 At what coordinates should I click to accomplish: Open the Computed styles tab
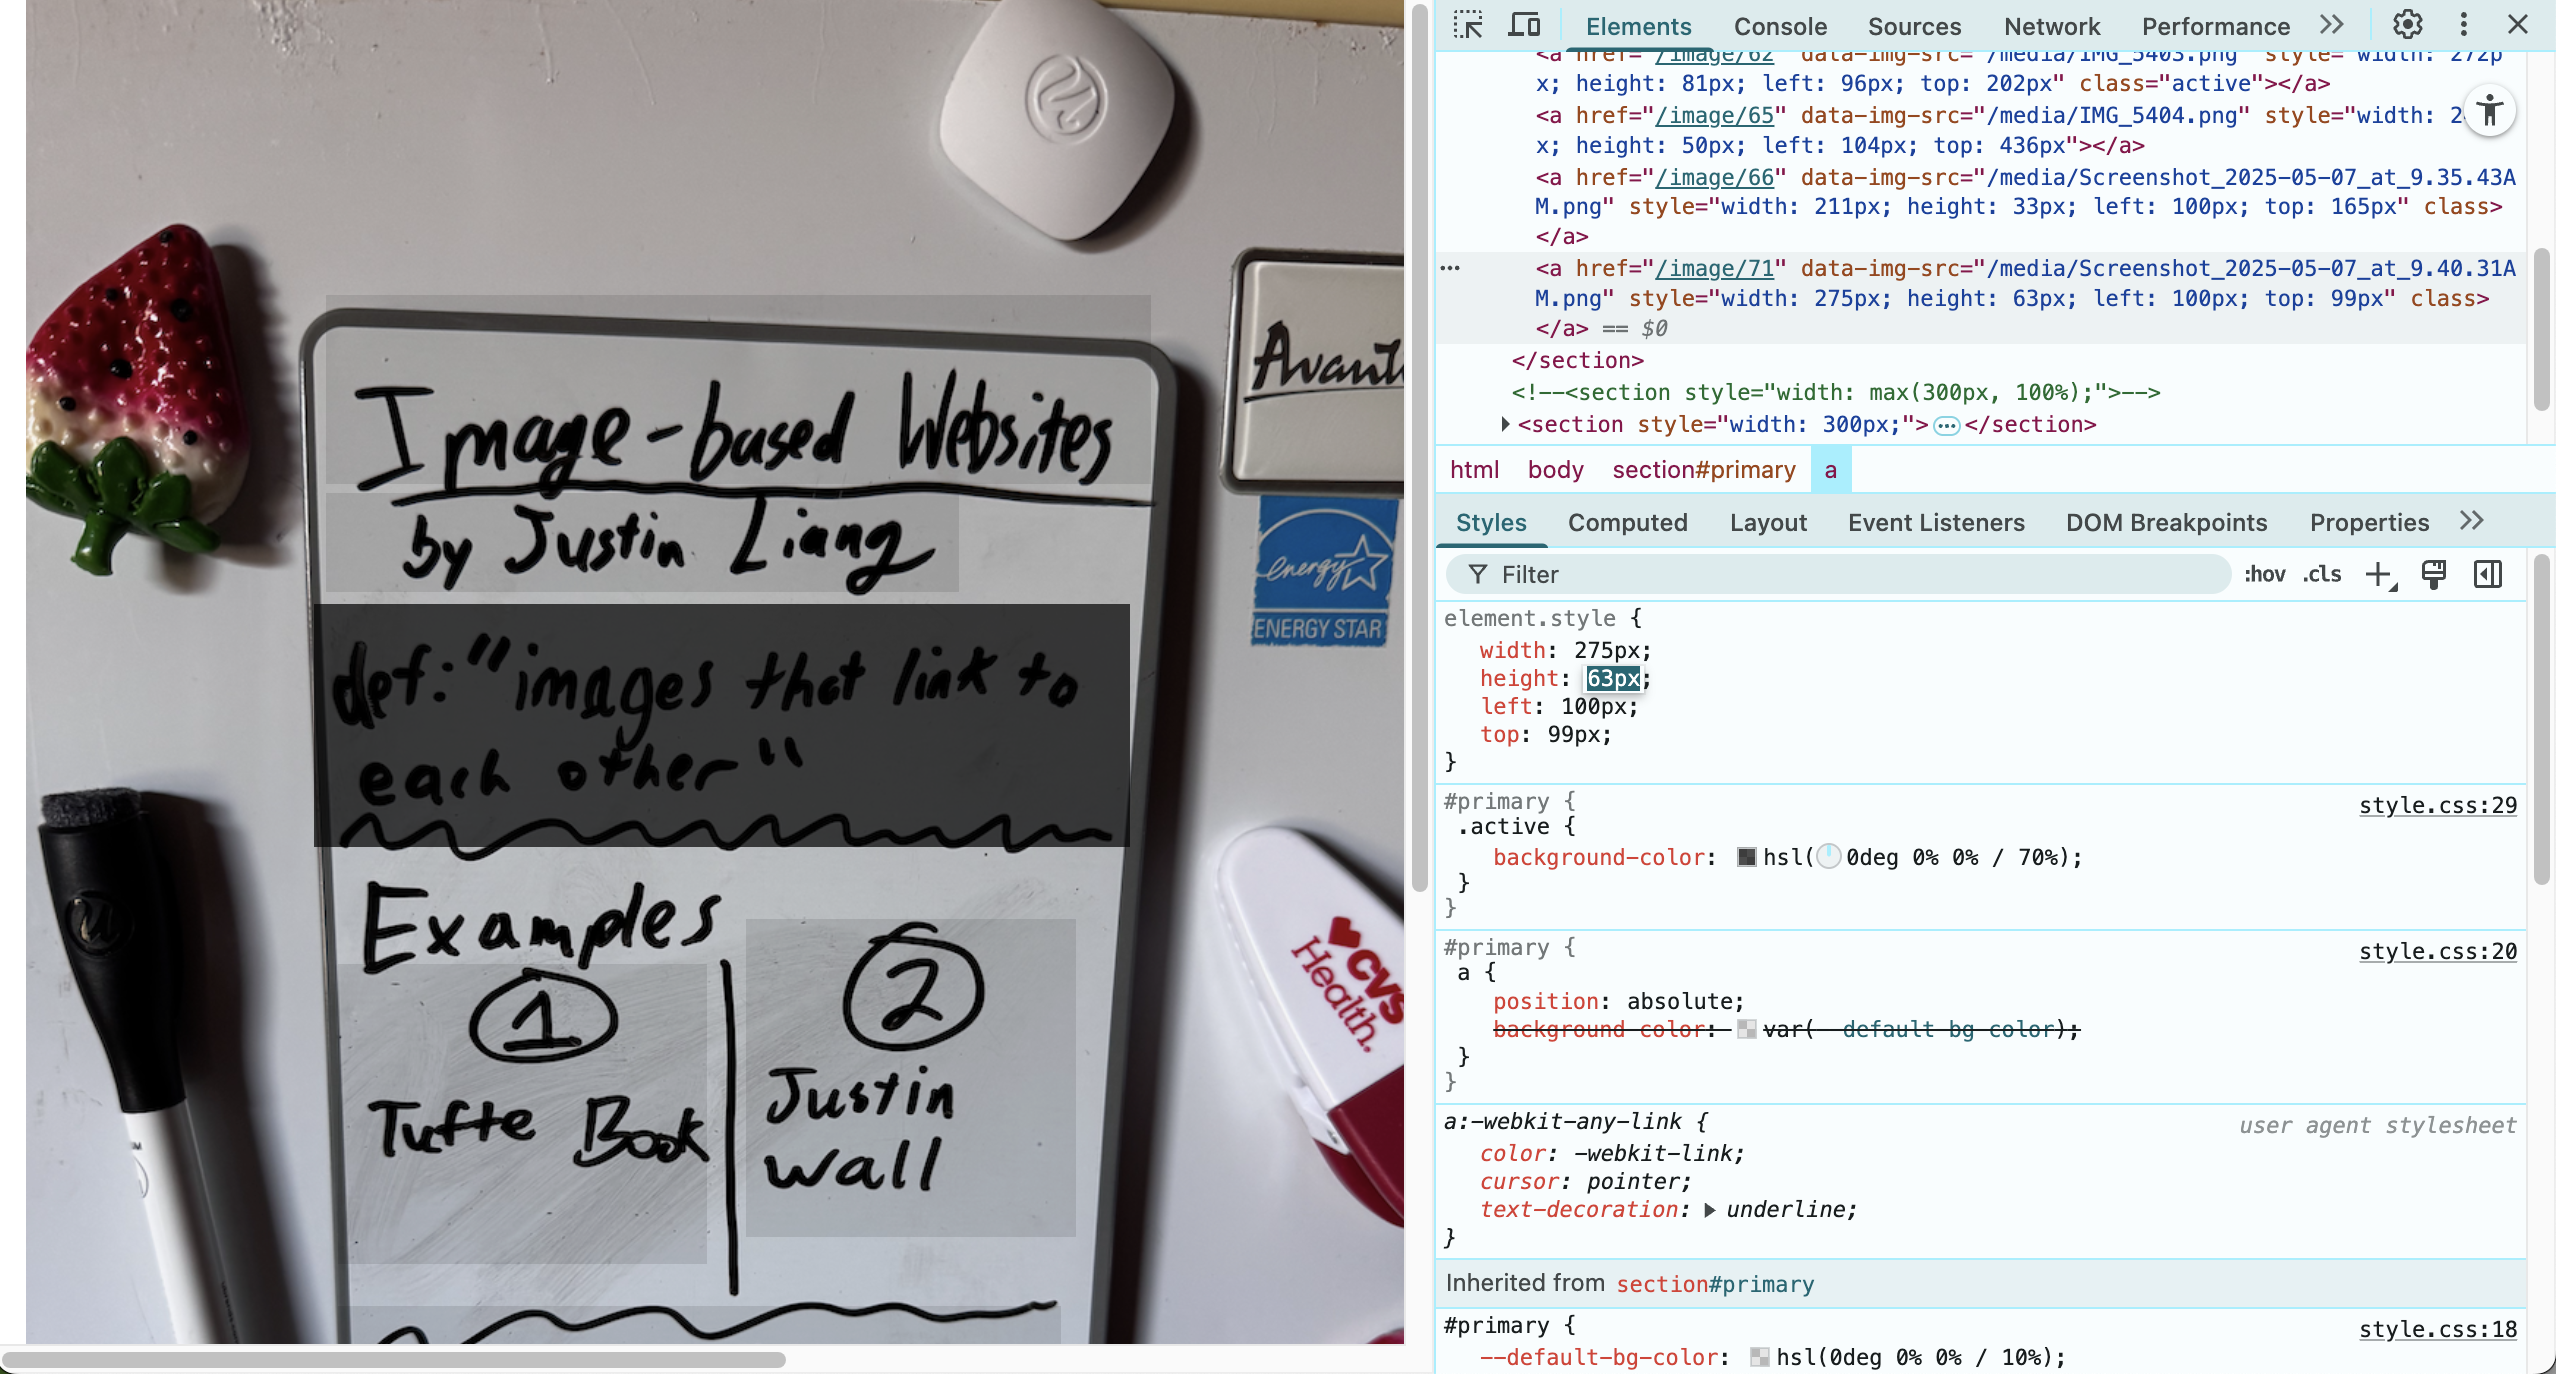(1627, 523)
